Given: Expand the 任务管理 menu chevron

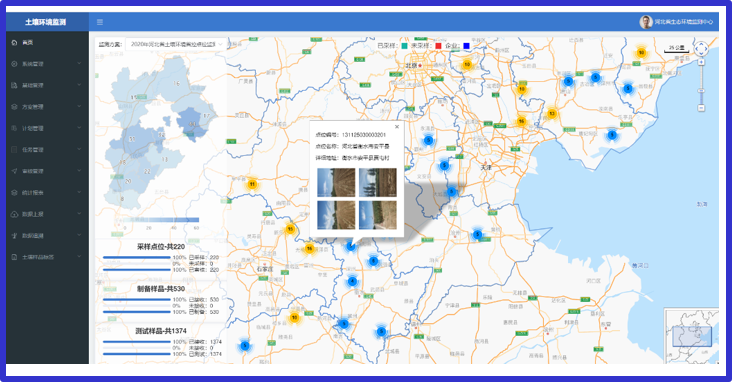Looking at the screenshot, I should 79,149.
